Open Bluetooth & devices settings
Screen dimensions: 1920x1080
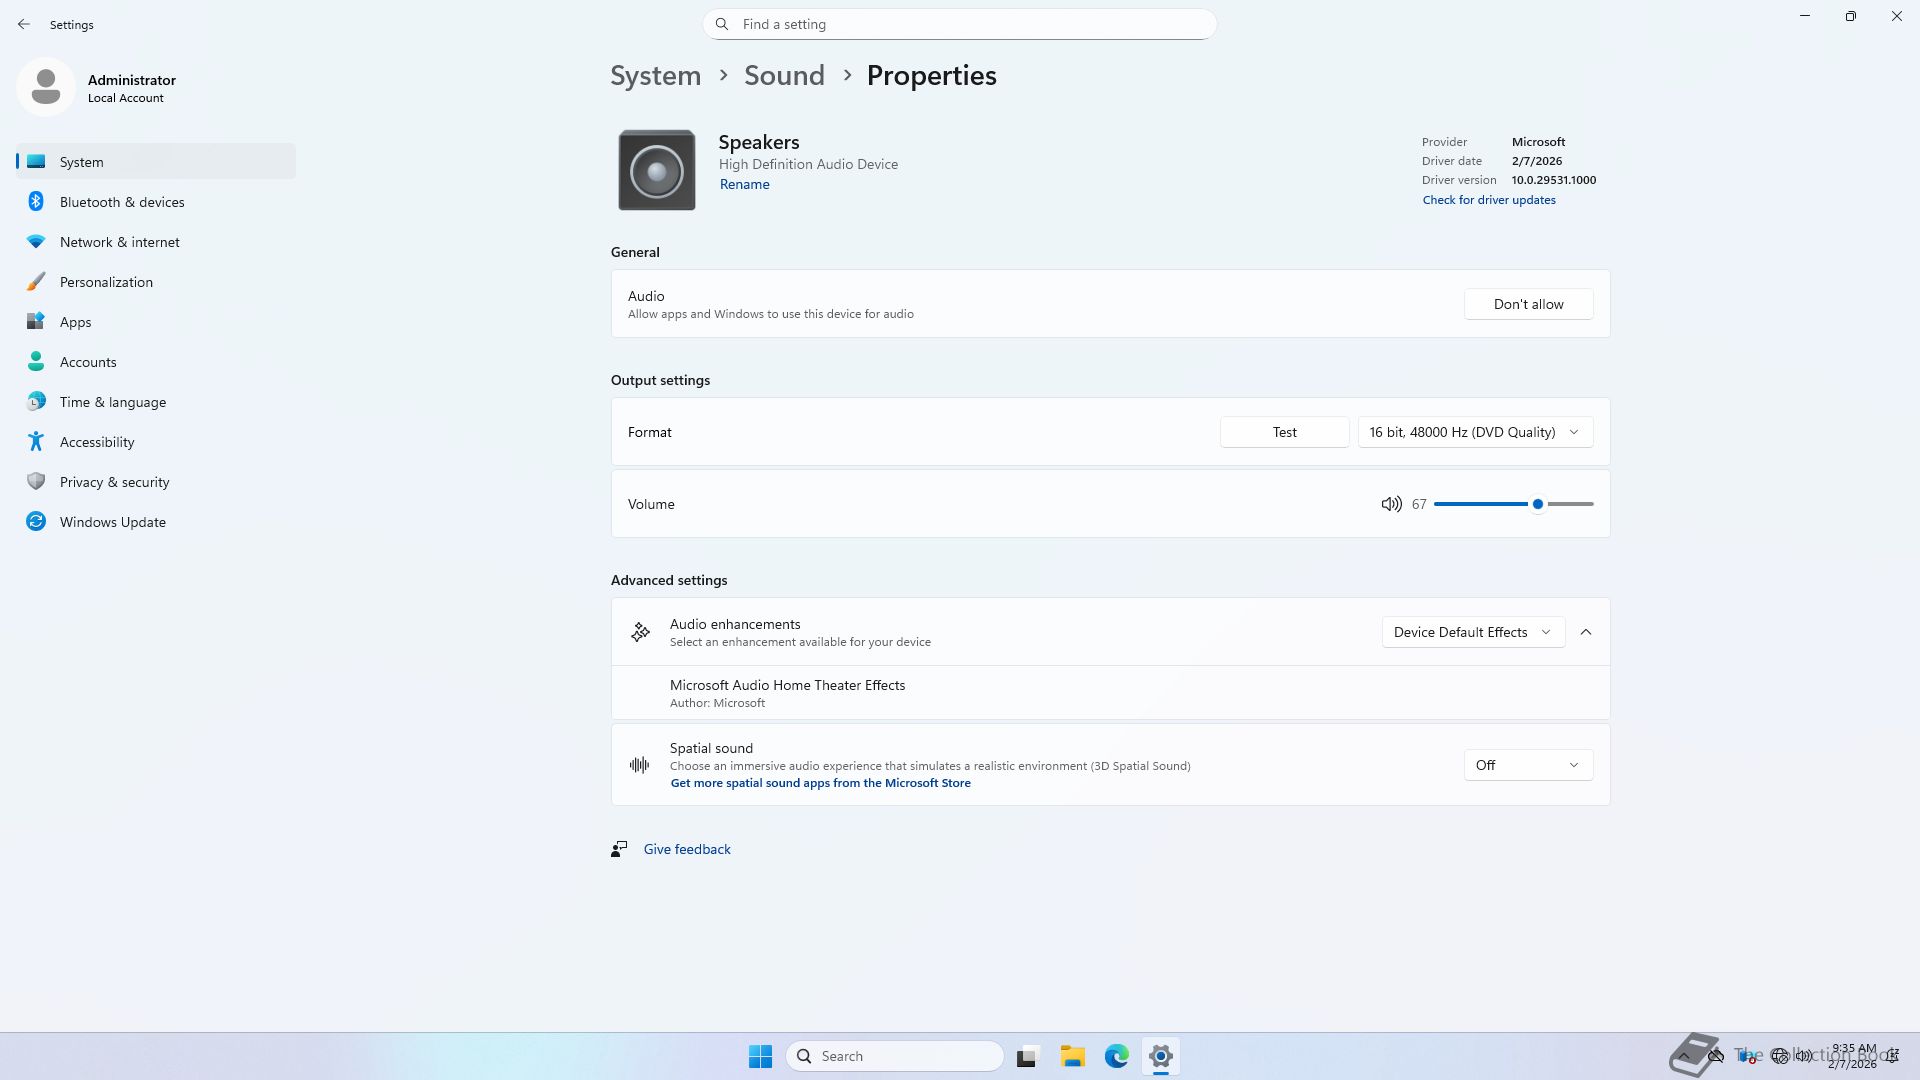(122, 202)
